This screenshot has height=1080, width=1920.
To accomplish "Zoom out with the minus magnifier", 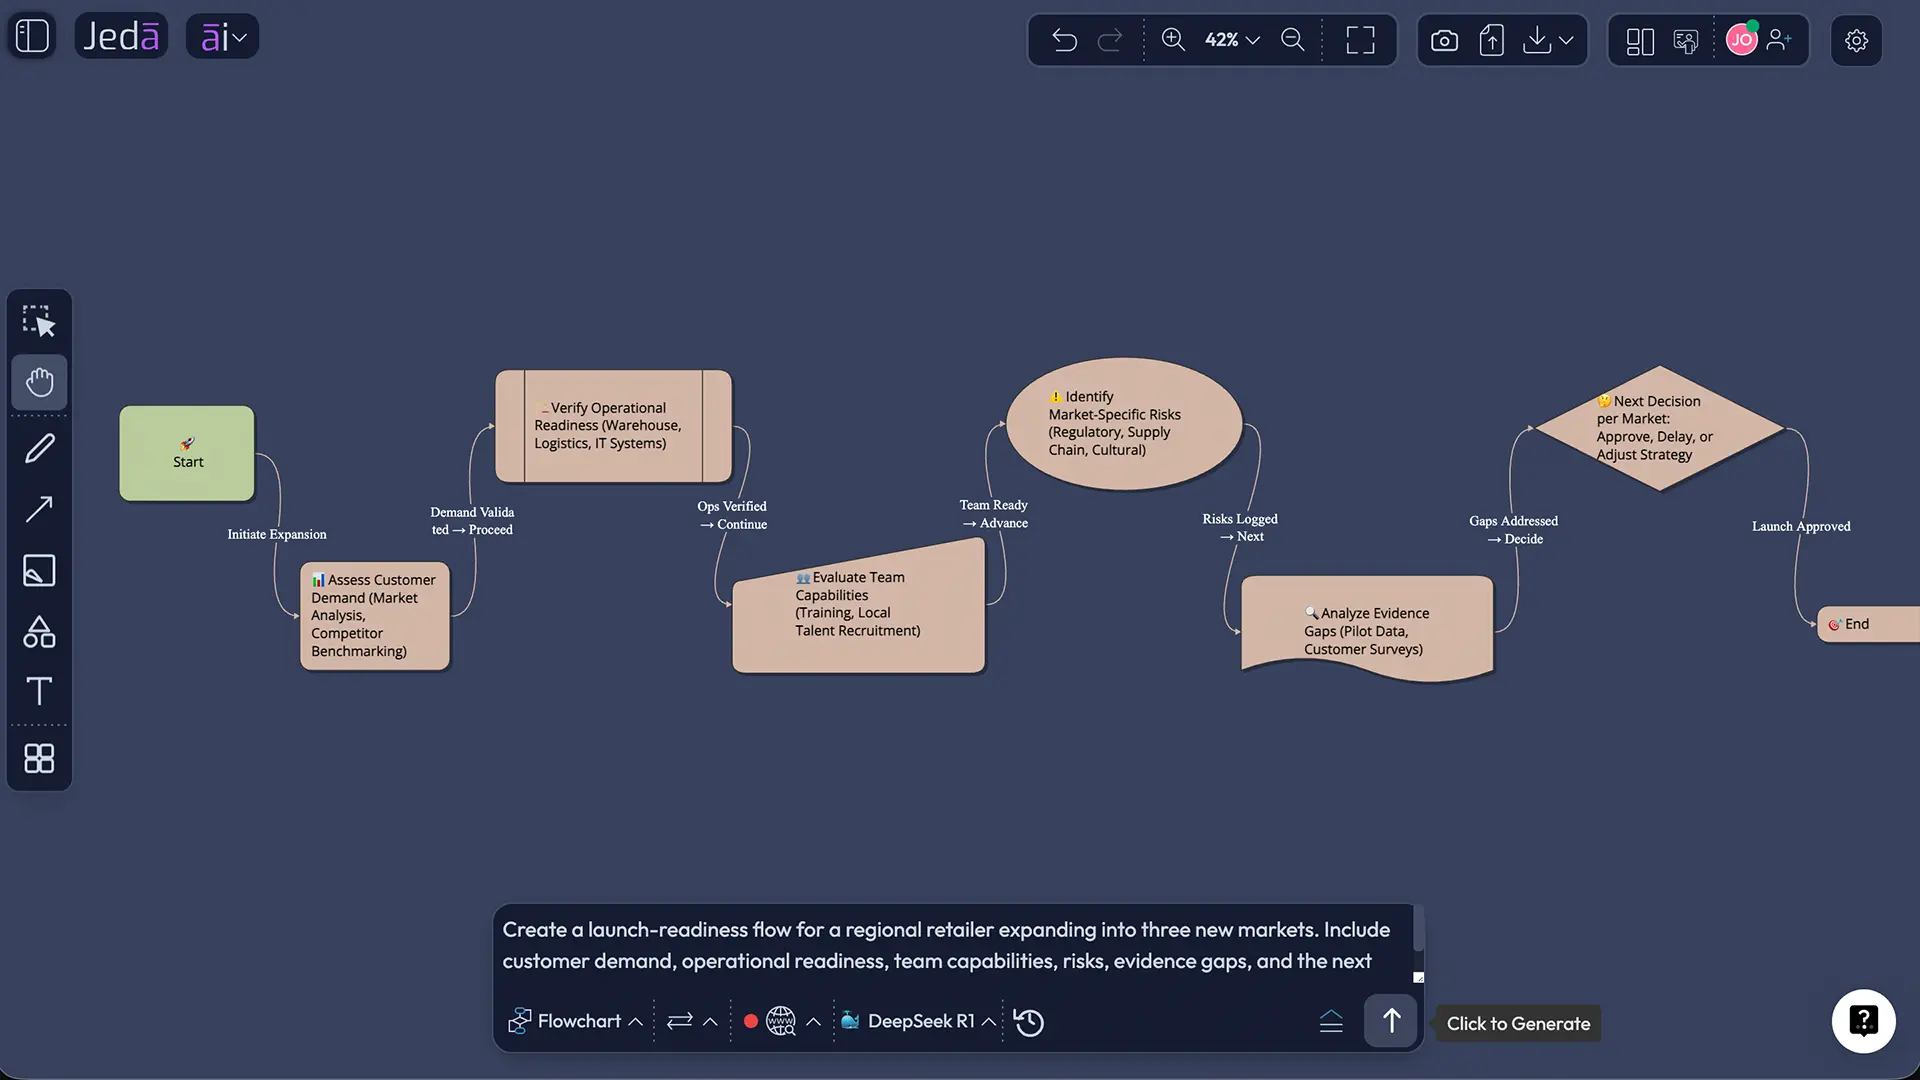I will coord(1293,39).
